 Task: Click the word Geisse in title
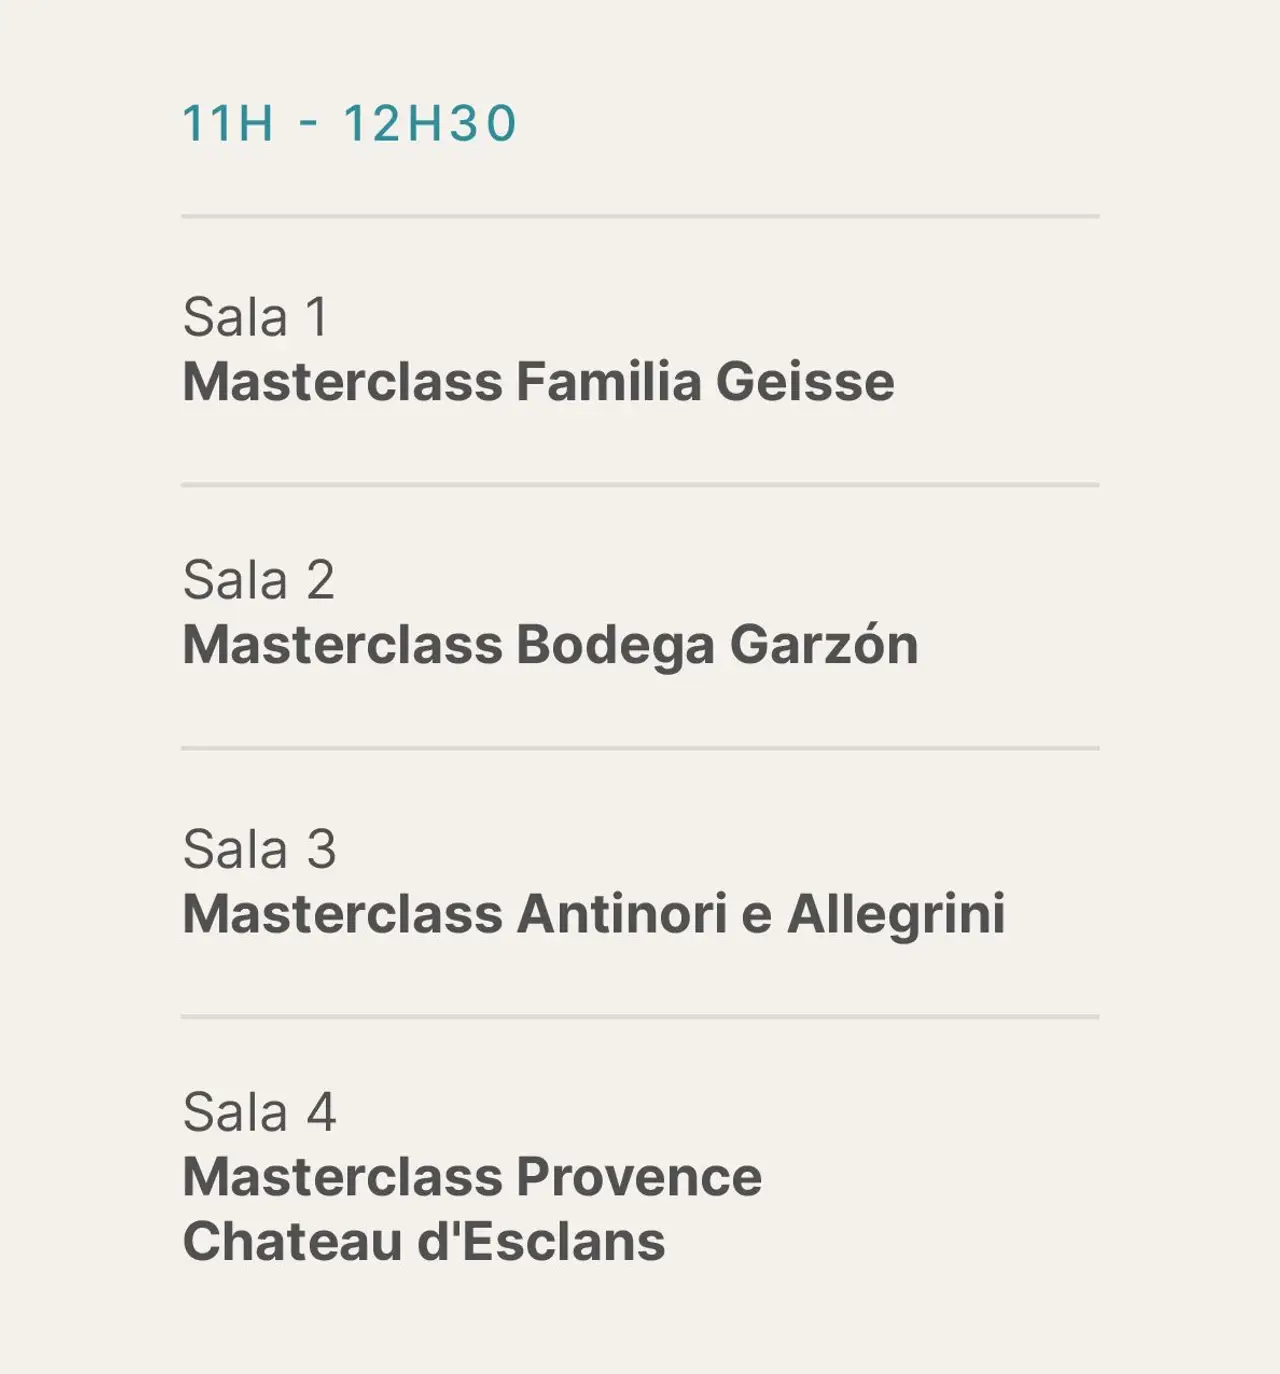click(804, 382)
